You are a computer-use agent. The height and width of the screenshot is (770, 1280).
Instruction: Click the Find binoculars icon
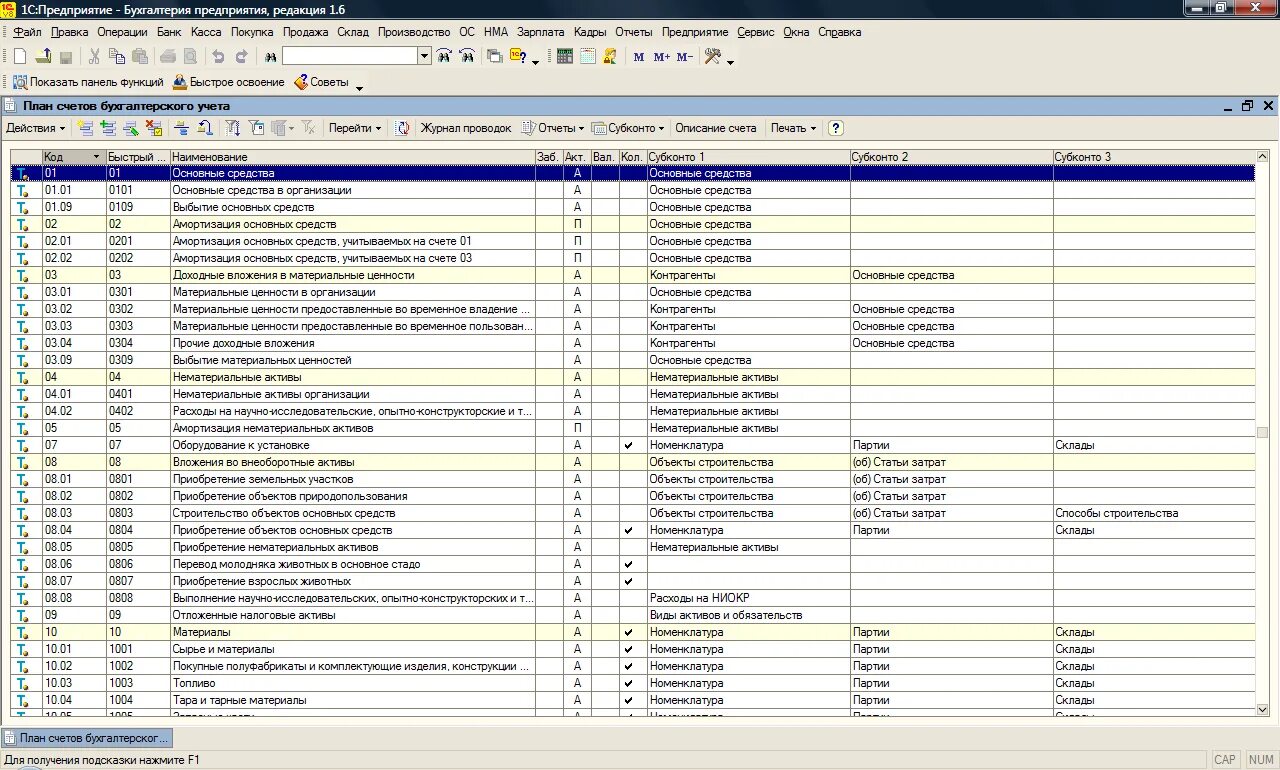click(x=270, y=57)
